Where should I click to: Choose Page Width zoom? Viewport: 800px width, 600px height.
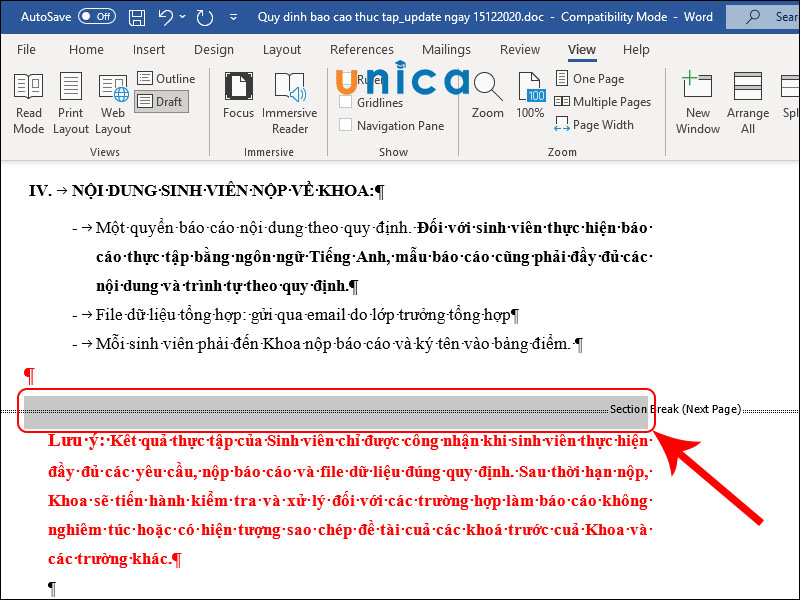tap(594, 125)
